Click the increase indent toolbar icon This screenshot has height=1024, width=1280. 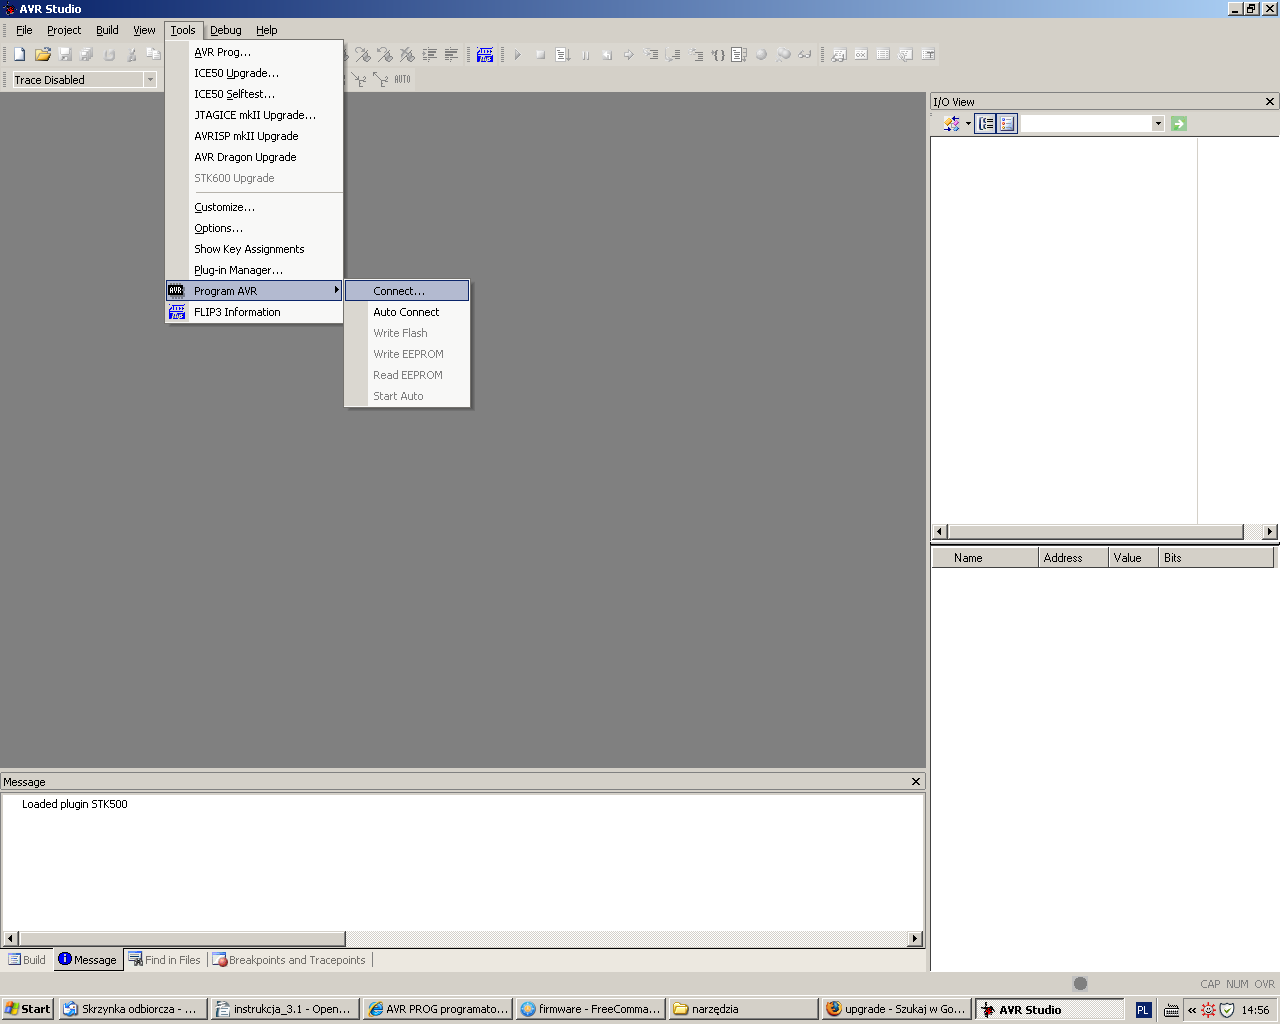click(430, 55)
